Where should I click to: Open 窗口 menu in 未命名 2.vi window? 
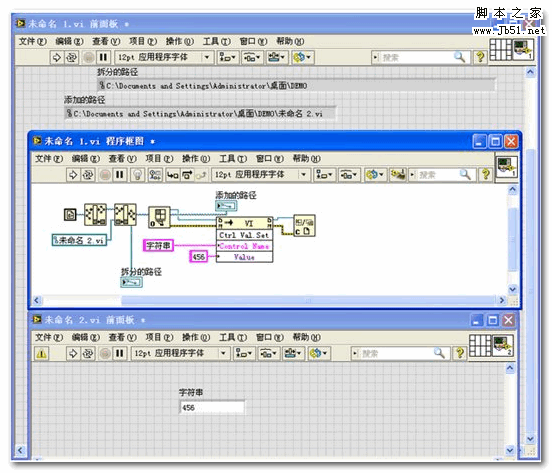[x=270, y=337]
